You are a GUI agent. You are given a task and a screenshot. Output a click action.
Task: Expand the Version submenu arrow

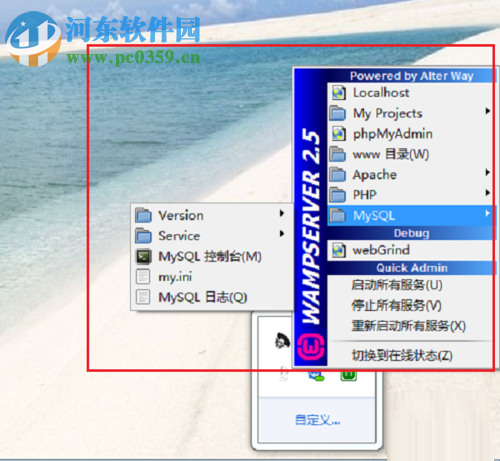point(282,213)
